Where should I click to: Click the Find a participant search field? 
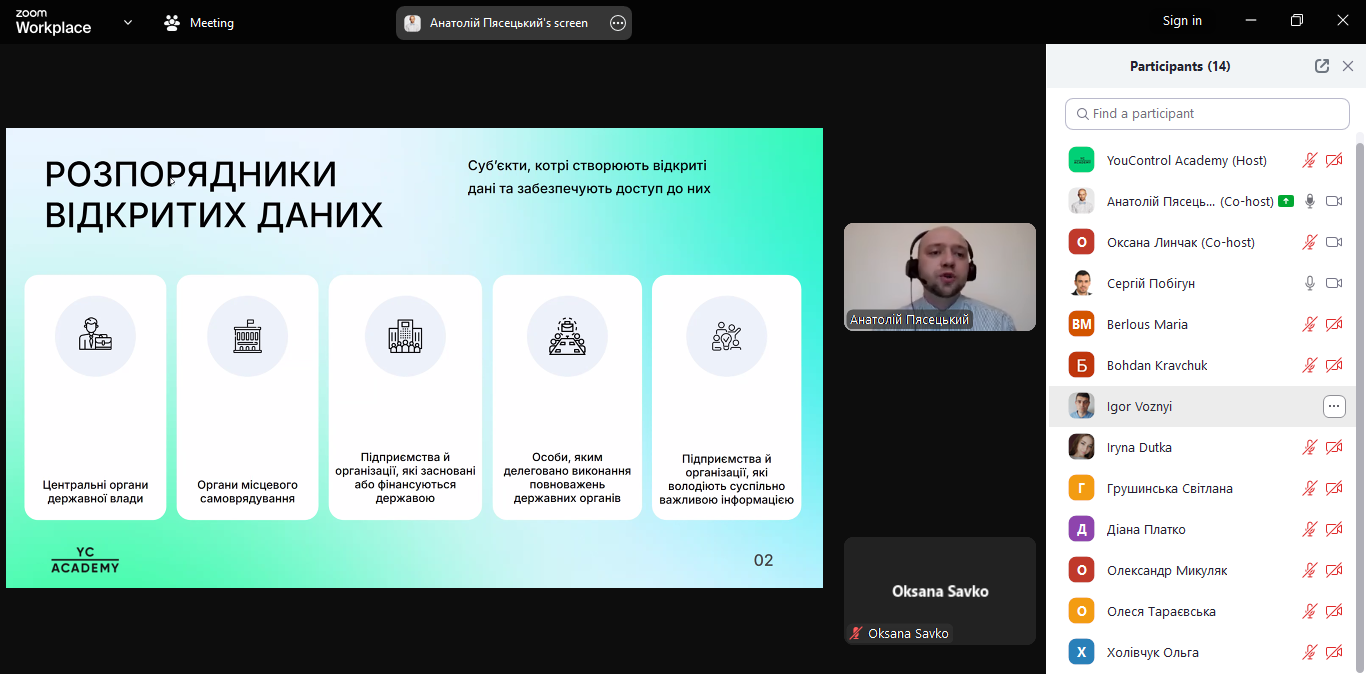point(1207,114)
